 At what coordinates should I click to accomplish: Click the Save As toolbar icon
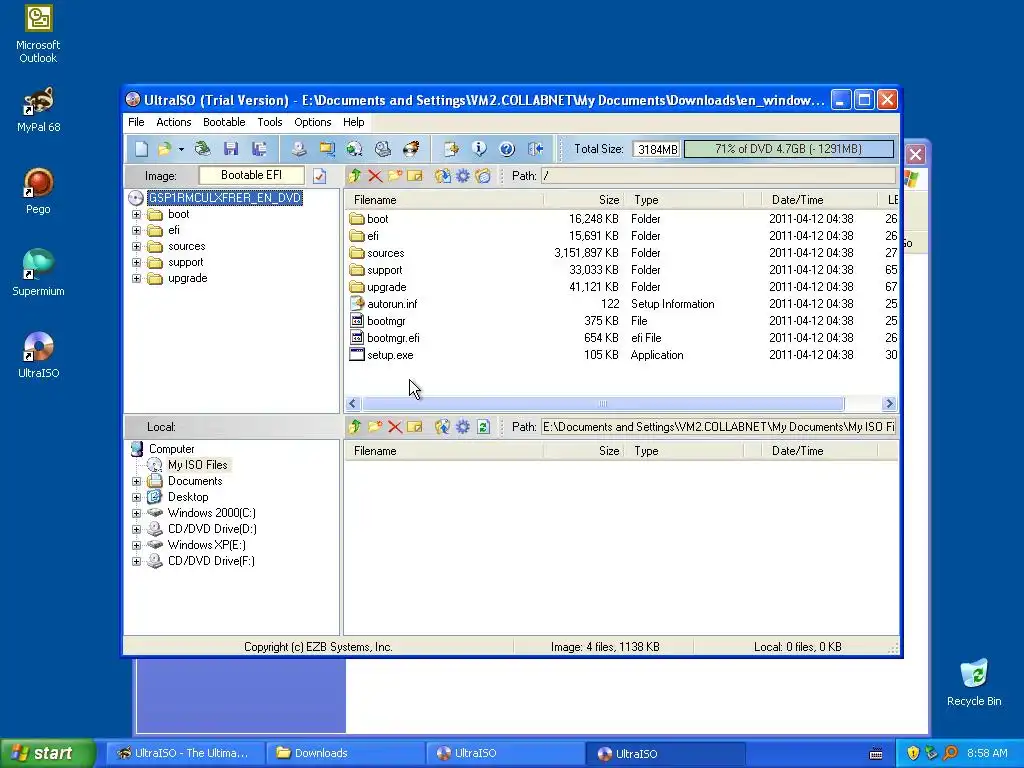(259, 149)
